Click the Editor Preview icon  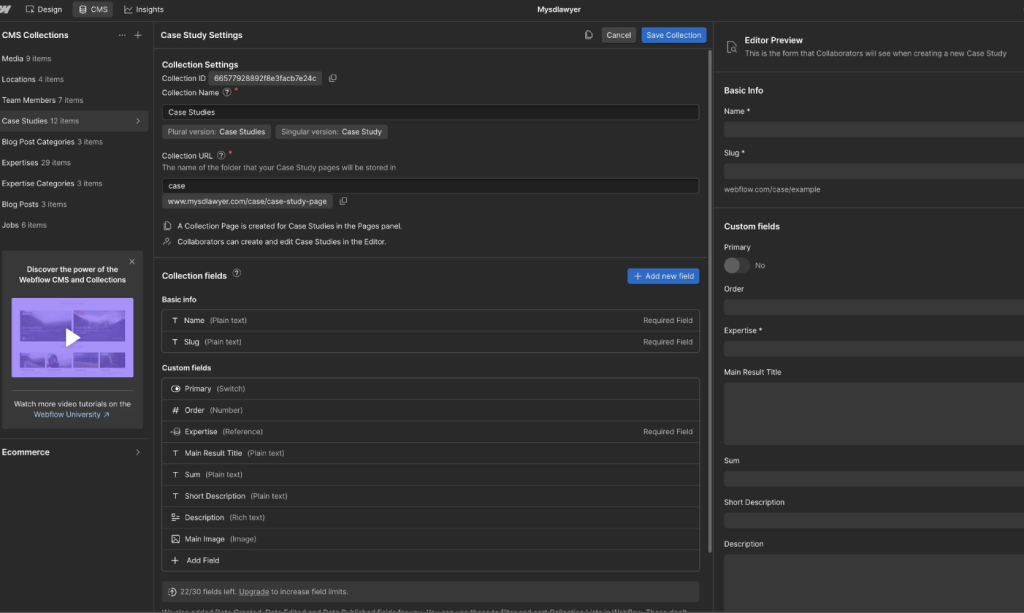731,47
